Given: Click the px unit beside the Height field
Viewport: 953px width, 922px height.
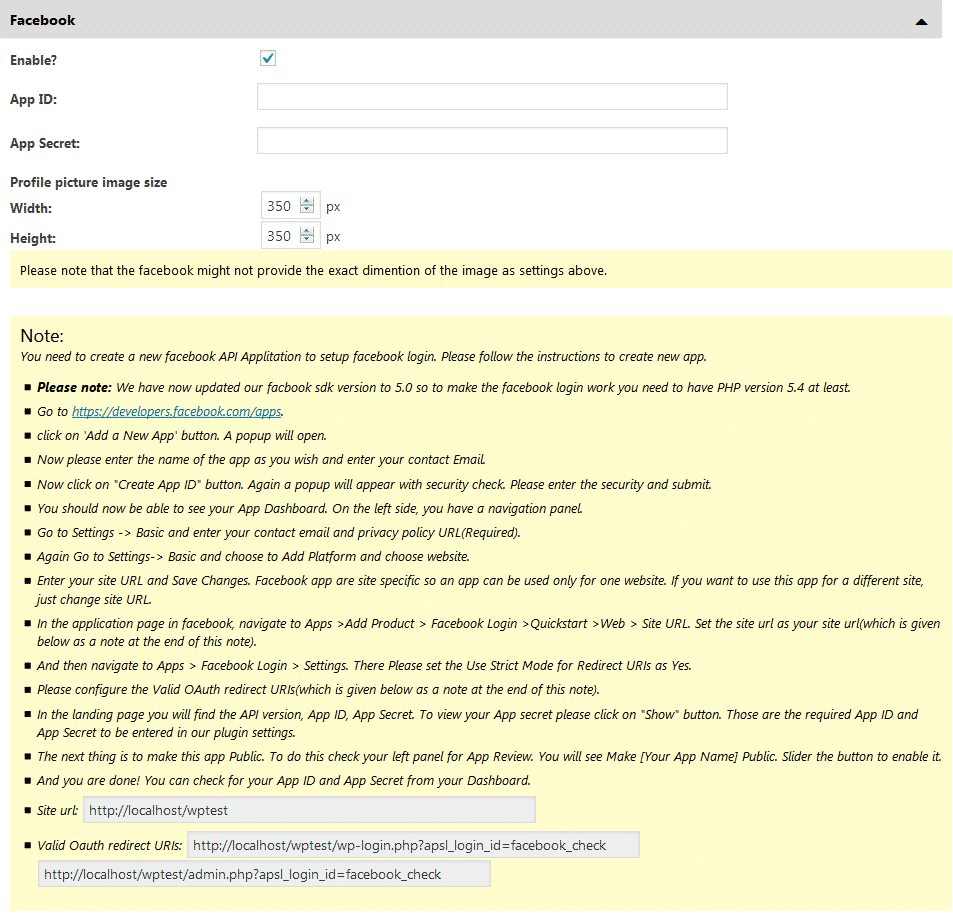Looking at the screenshot, I should (333, 237).
